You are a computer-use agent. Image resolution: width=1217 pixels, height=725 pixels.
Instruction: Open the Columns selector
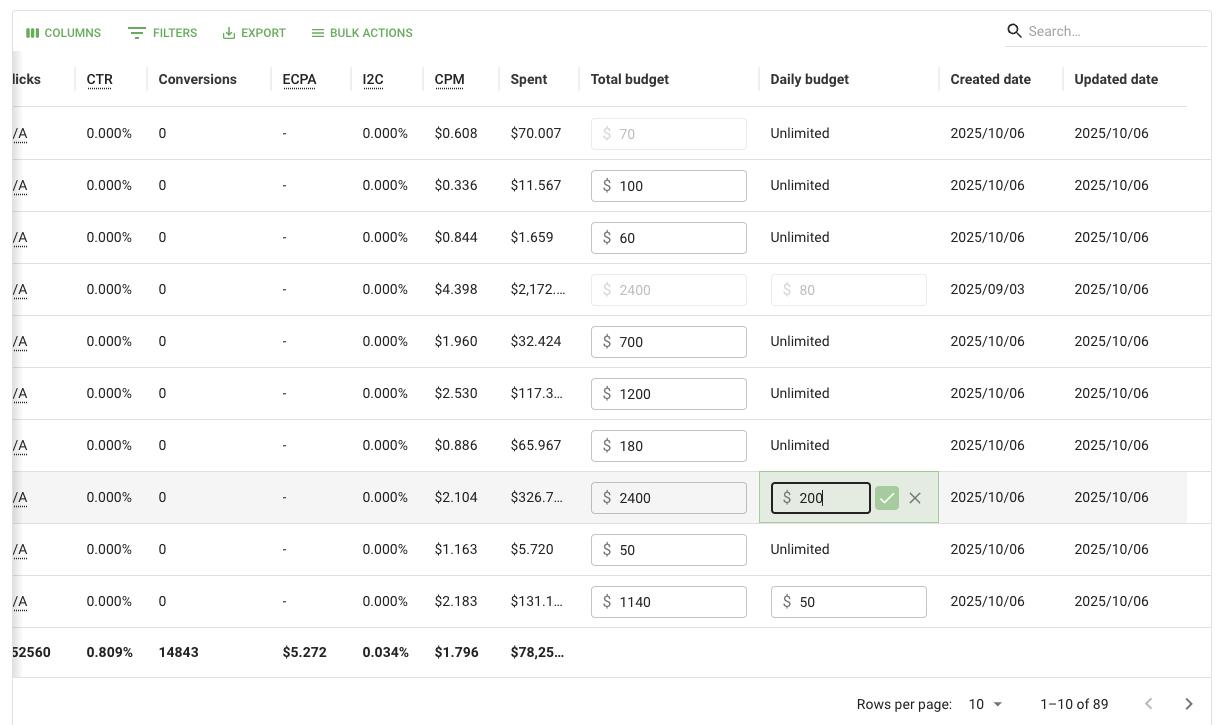point(63,33)
